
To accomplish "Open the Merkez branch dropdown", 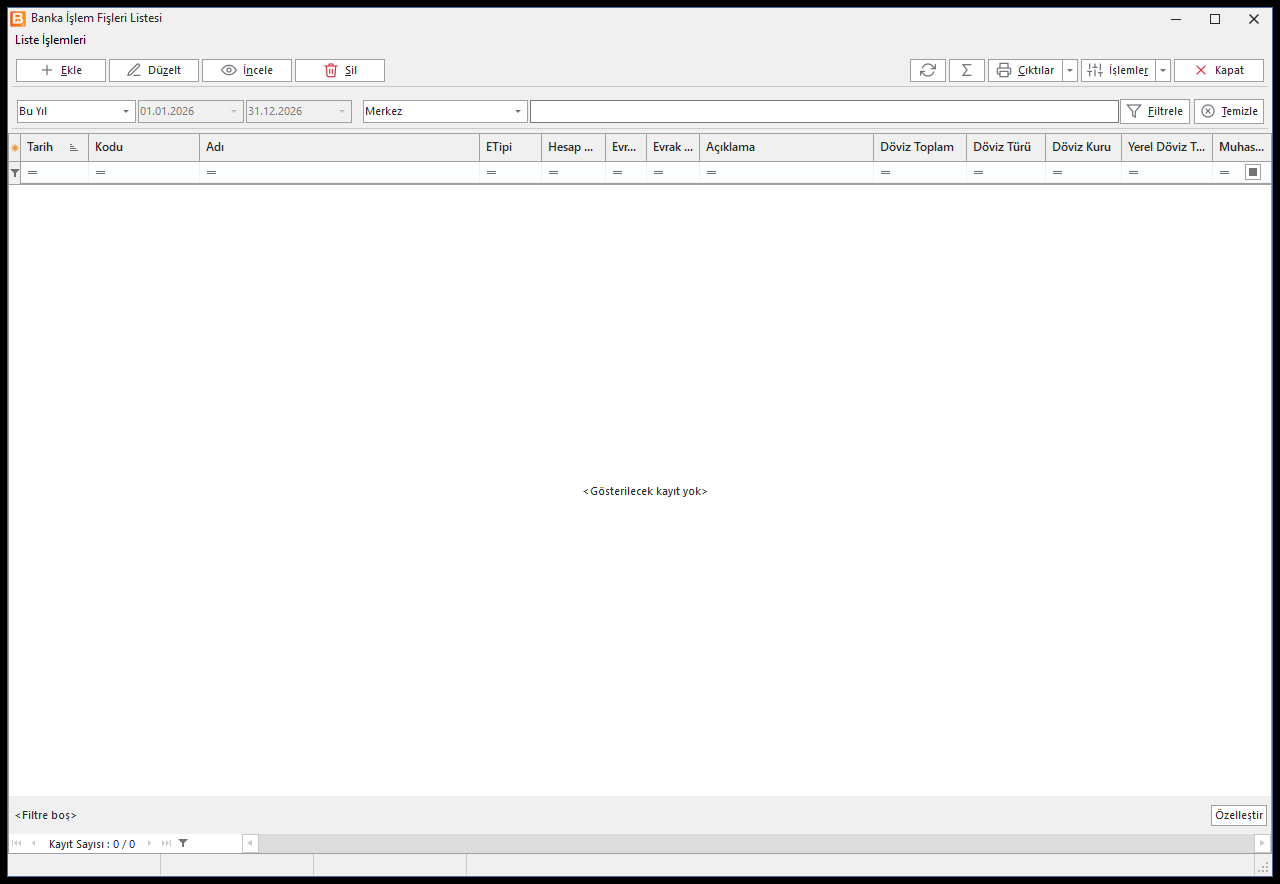I will tap(518, 111).
